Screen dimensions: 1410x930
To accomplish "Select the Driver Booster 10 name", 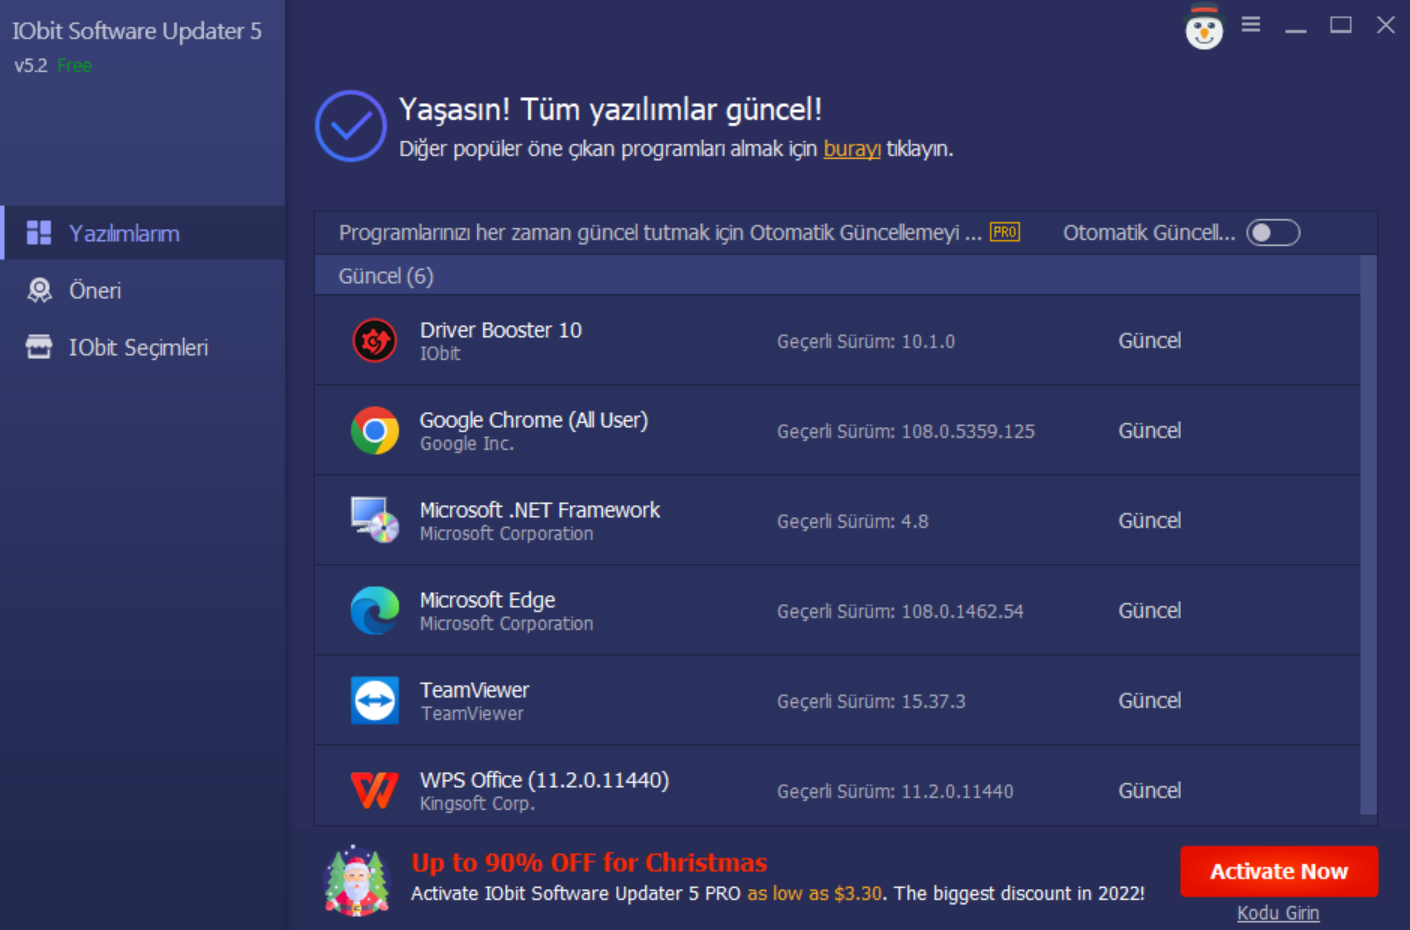I will [x=501, y=330].
